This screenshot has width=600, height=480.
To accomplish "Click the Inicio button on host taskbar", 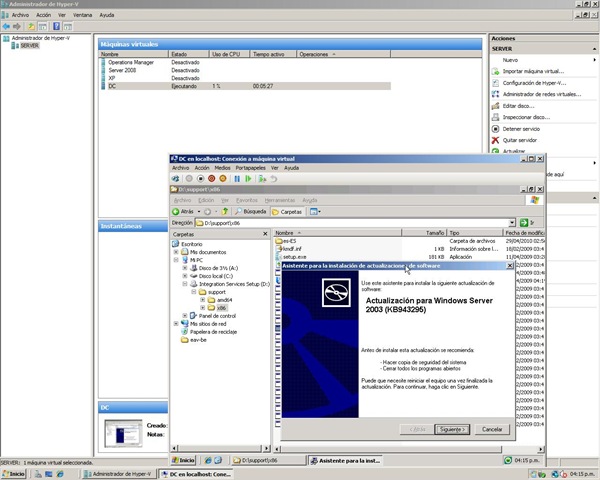I will point(13,474).
